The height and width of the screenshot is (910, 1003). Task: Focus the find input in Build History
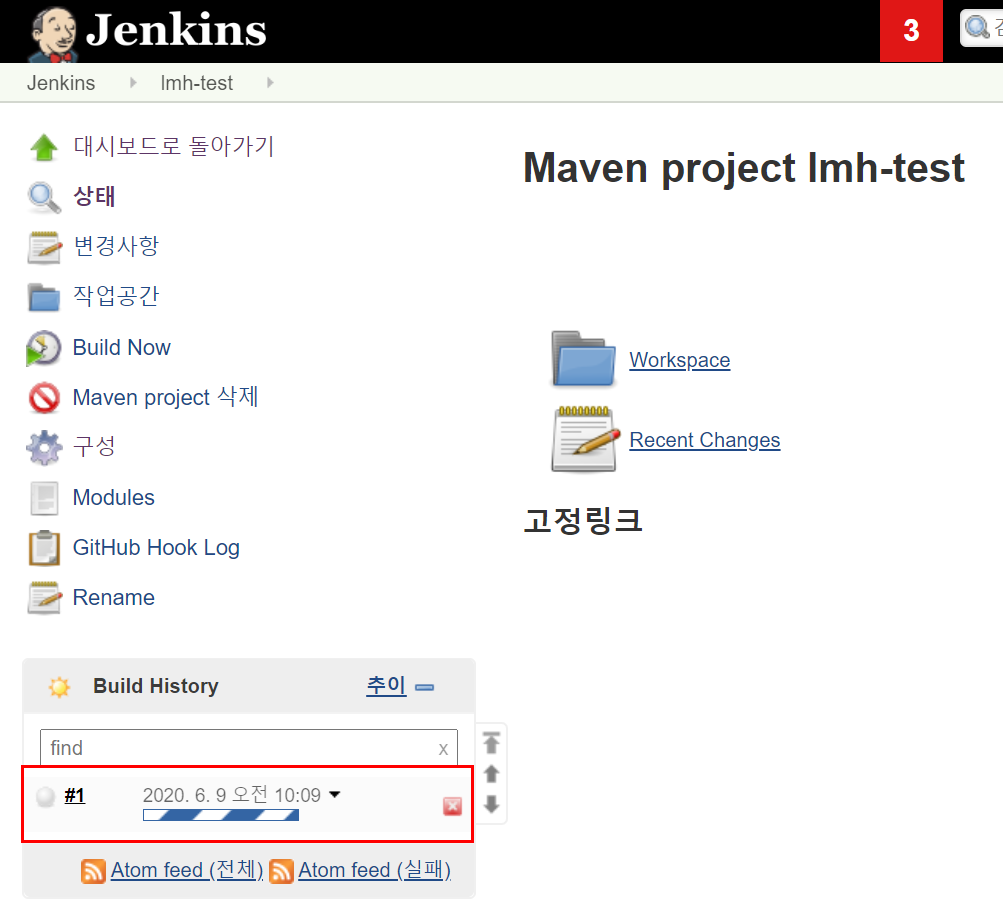249,748
